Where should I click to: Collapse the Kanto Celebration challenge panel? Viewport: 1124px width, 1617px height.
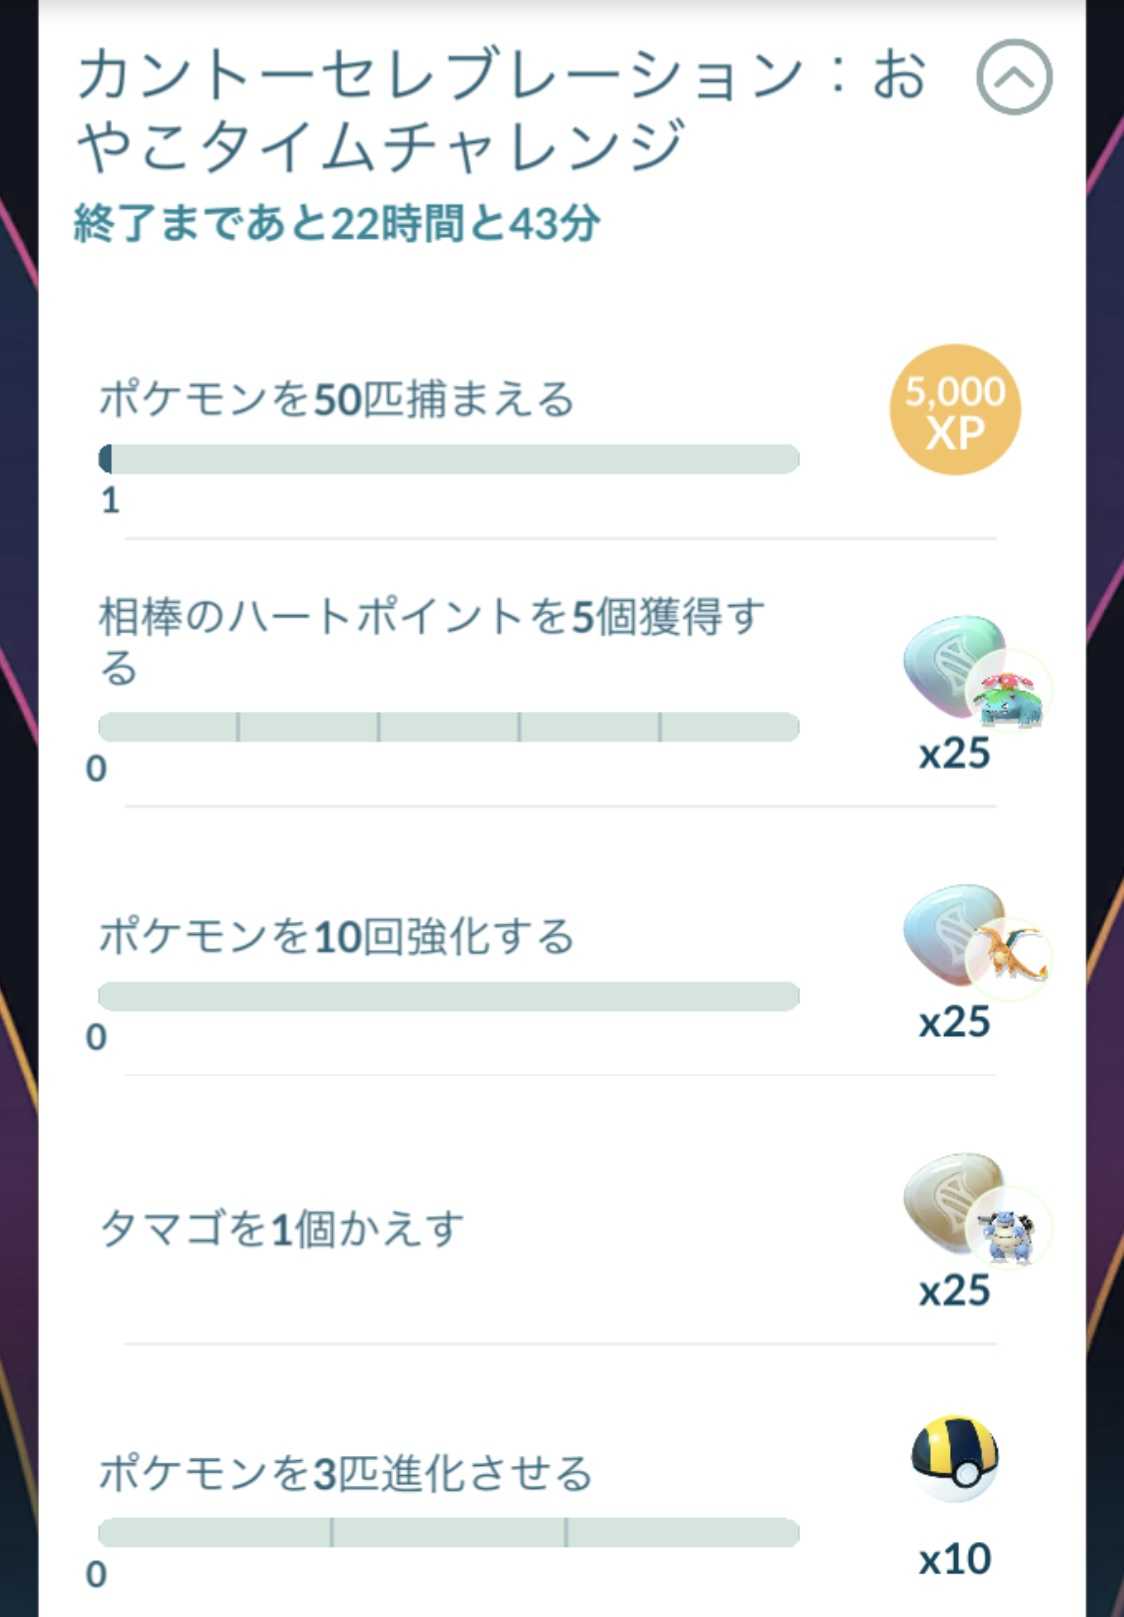pyautogui.click(x=1013, y=77)
